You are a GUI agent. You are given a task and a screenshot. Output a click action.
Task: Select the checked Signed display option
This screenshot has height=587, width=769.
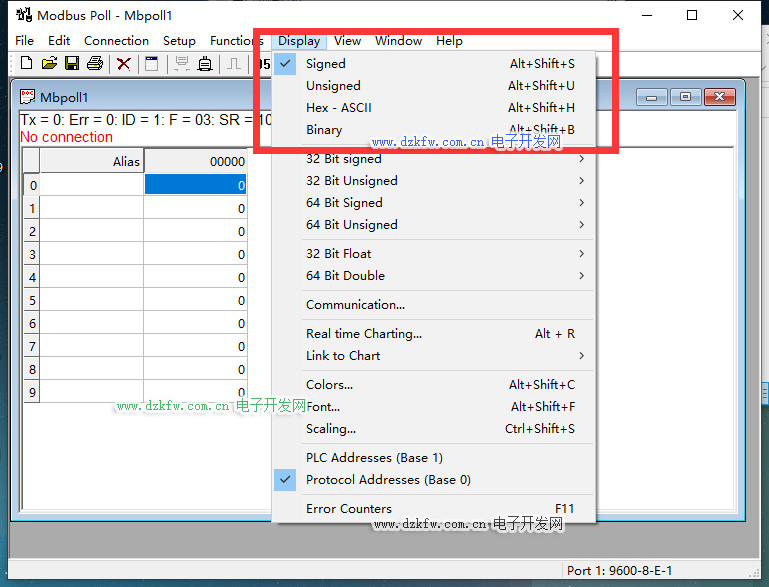point(326,64)
